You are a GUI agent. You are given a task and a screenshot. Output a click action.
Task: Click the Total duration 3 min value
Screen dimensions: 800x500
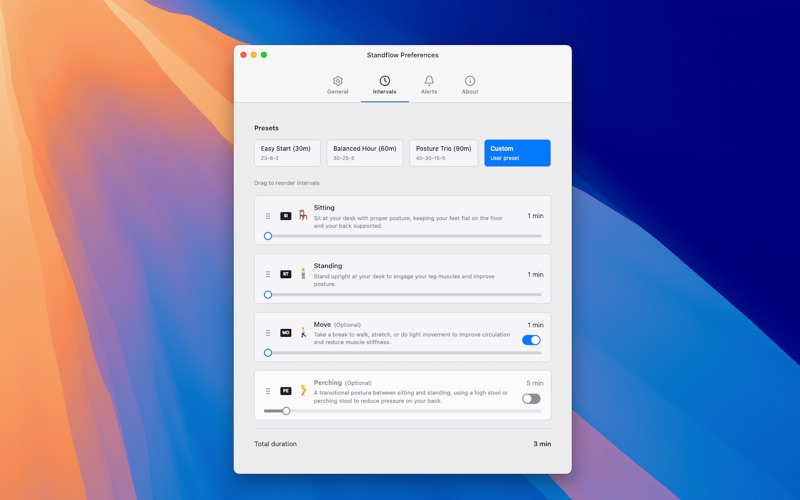542,444
